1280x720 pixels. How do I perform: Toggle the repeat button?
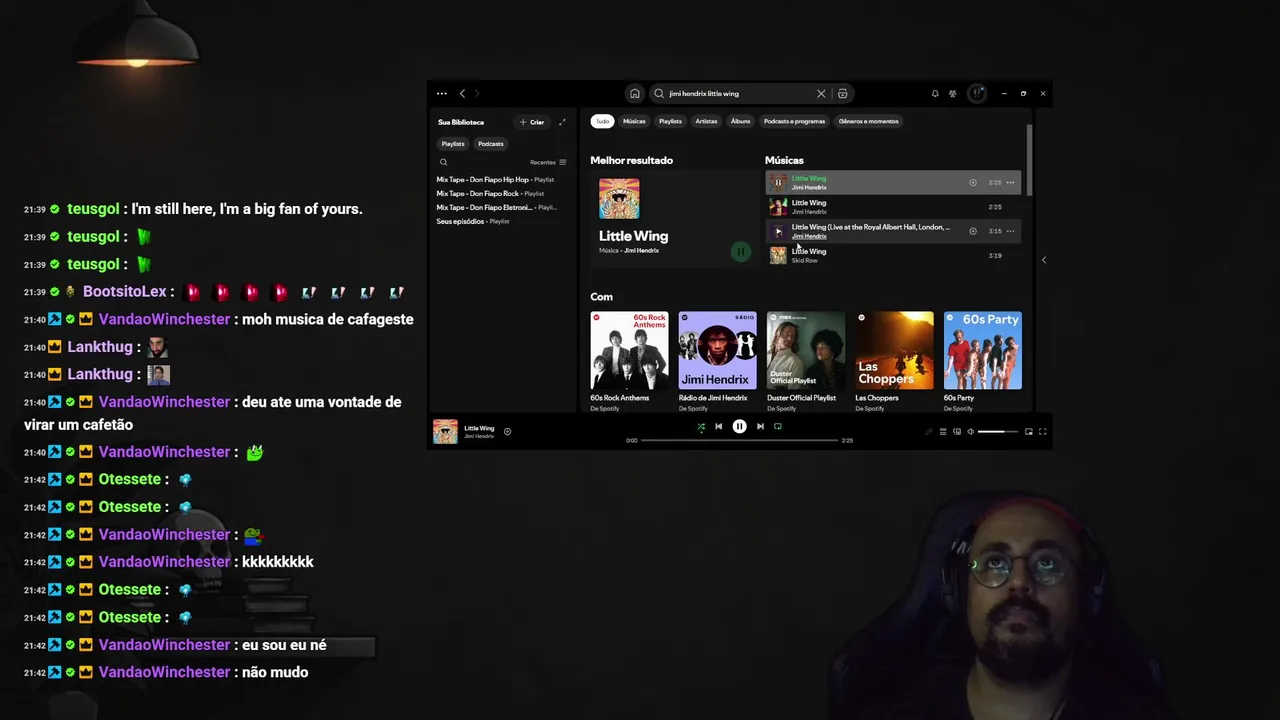click(777, 426)
